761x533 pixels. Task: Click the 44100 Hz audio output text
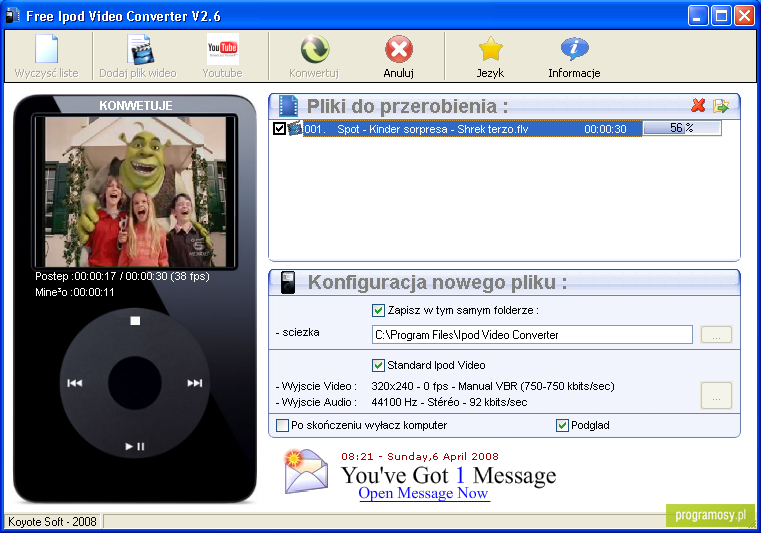point(449,402)
